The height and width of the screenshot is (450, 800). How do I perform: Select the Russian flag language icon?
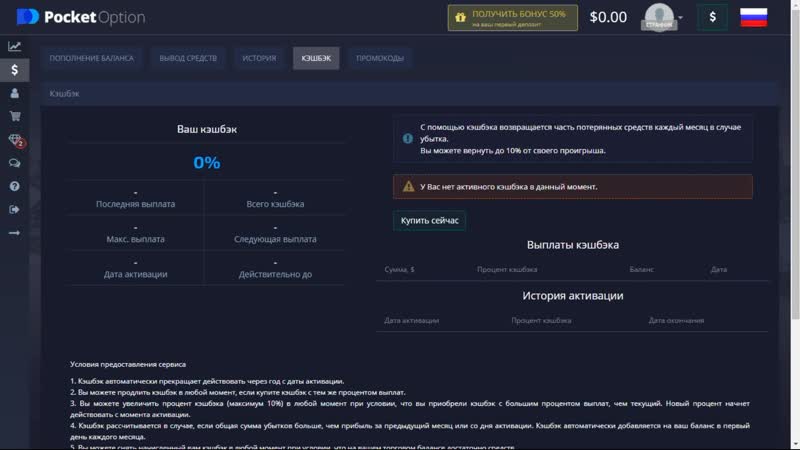pos(754,17)
